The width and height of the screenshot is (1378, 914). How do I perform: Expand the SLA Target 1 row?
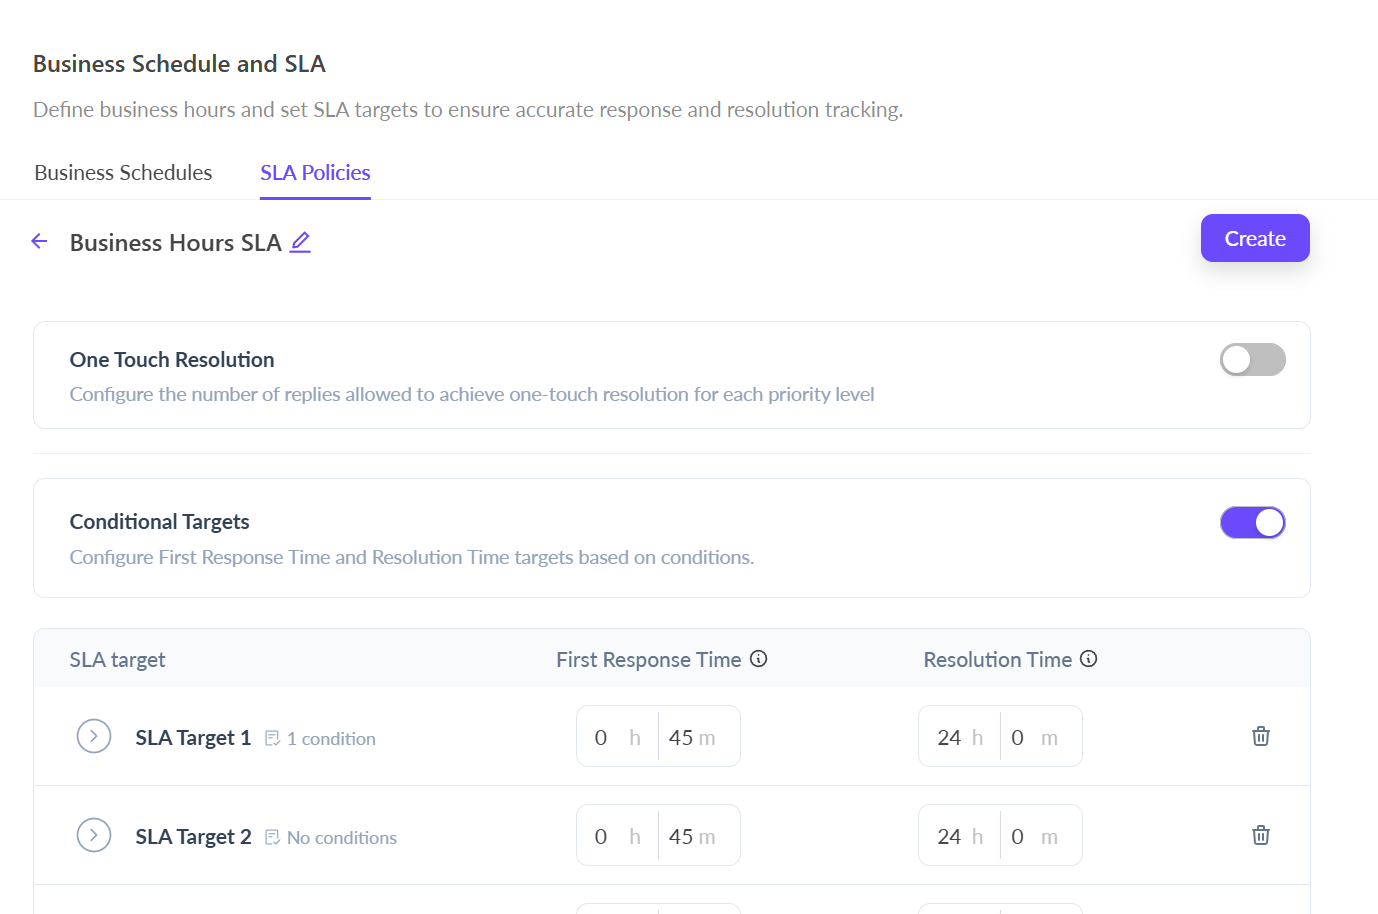click(x=94, y=737)
